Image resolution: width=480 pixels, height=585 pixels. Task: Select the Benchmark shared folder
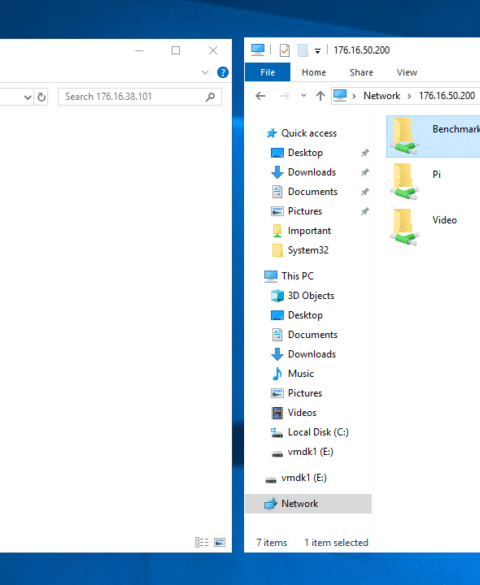[x=433, y=137]
